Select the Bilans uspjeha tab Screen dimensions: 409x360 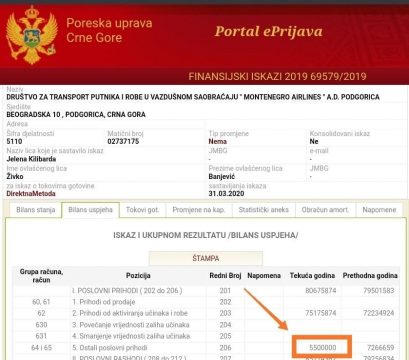point(90,210)
